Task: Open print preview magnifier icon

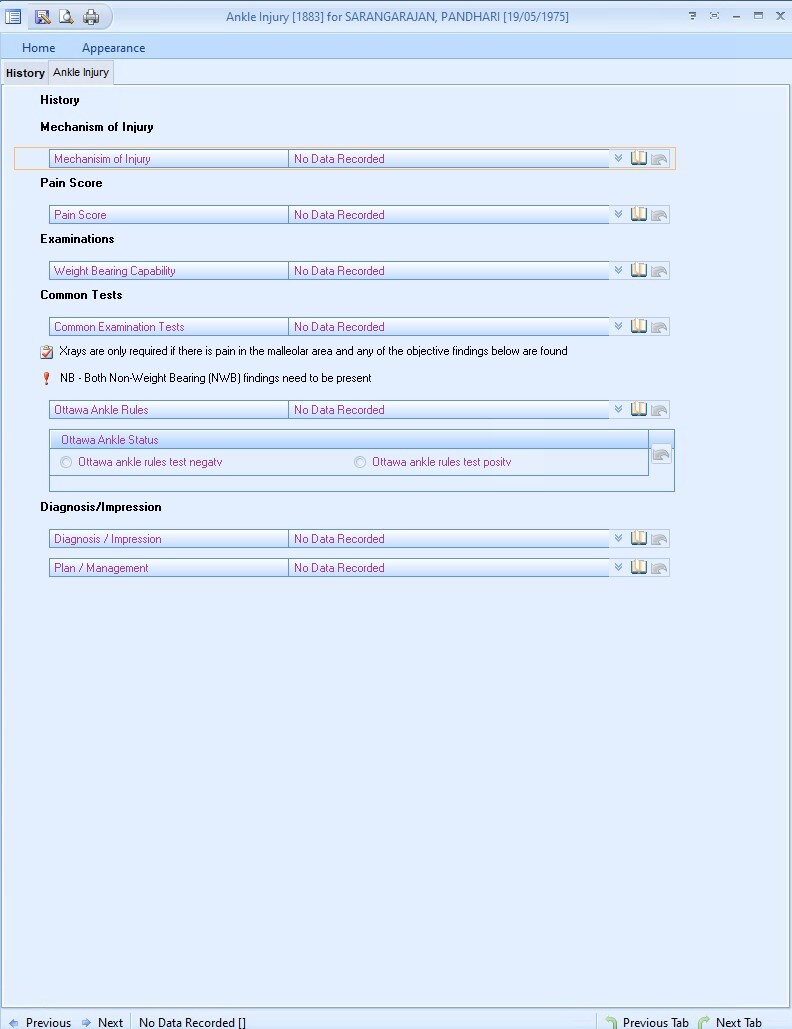Action: click(x=66, y=16)
